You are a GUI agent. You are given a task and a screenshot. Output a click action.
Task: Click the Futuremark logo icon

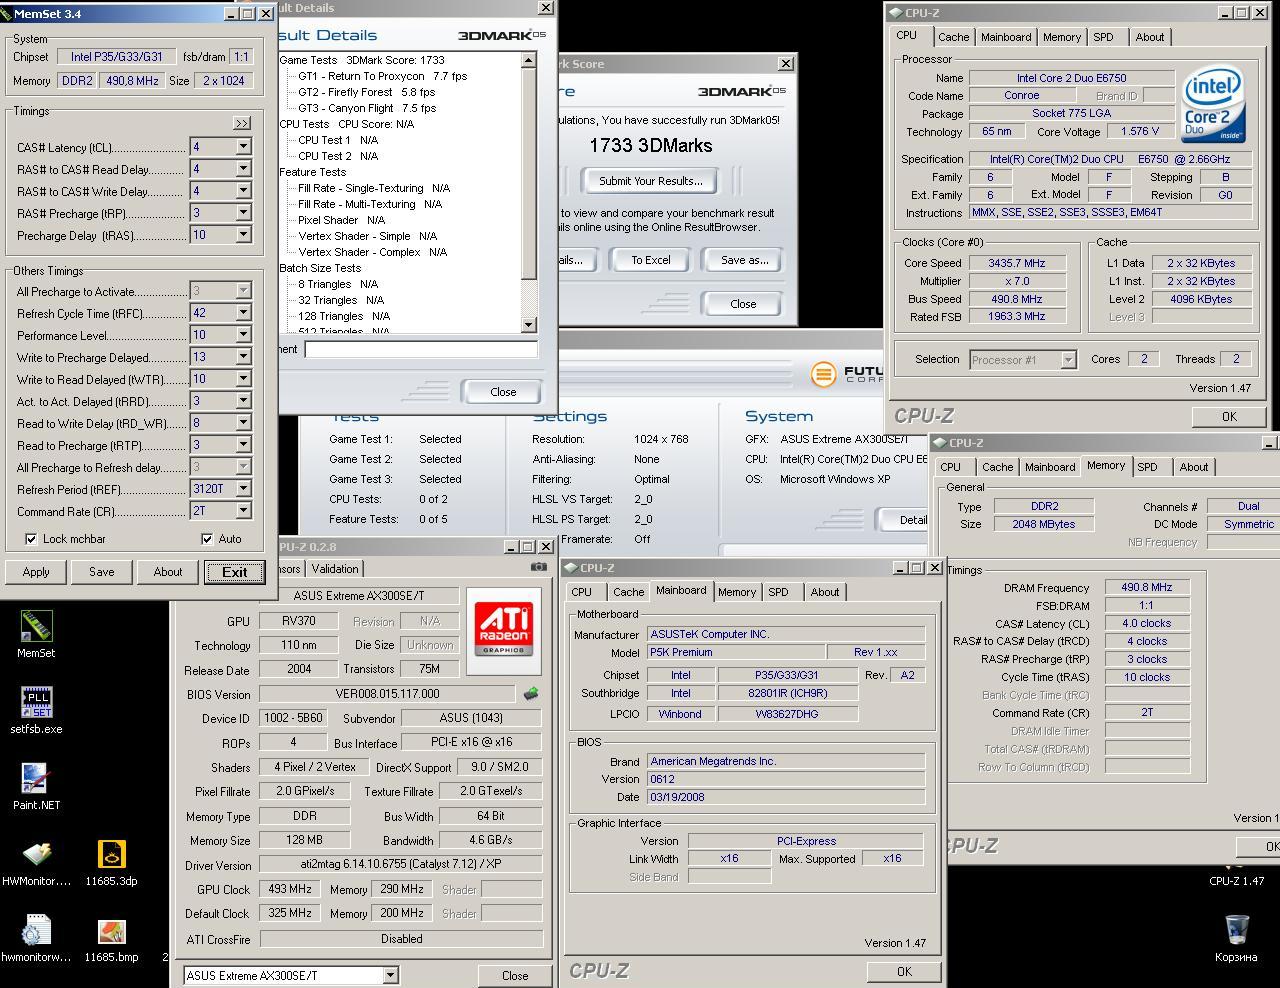point(823,375)
